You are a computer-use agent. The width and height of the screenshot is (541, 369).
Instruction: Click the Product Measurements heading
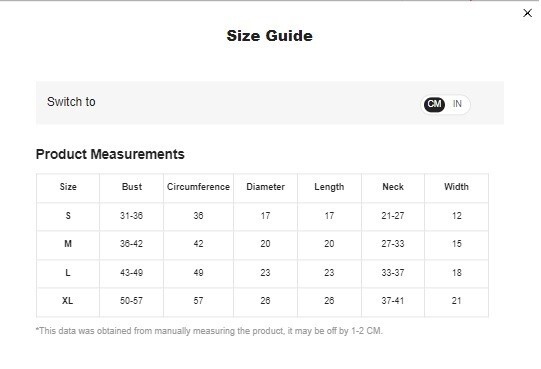(x=110, y=154)
